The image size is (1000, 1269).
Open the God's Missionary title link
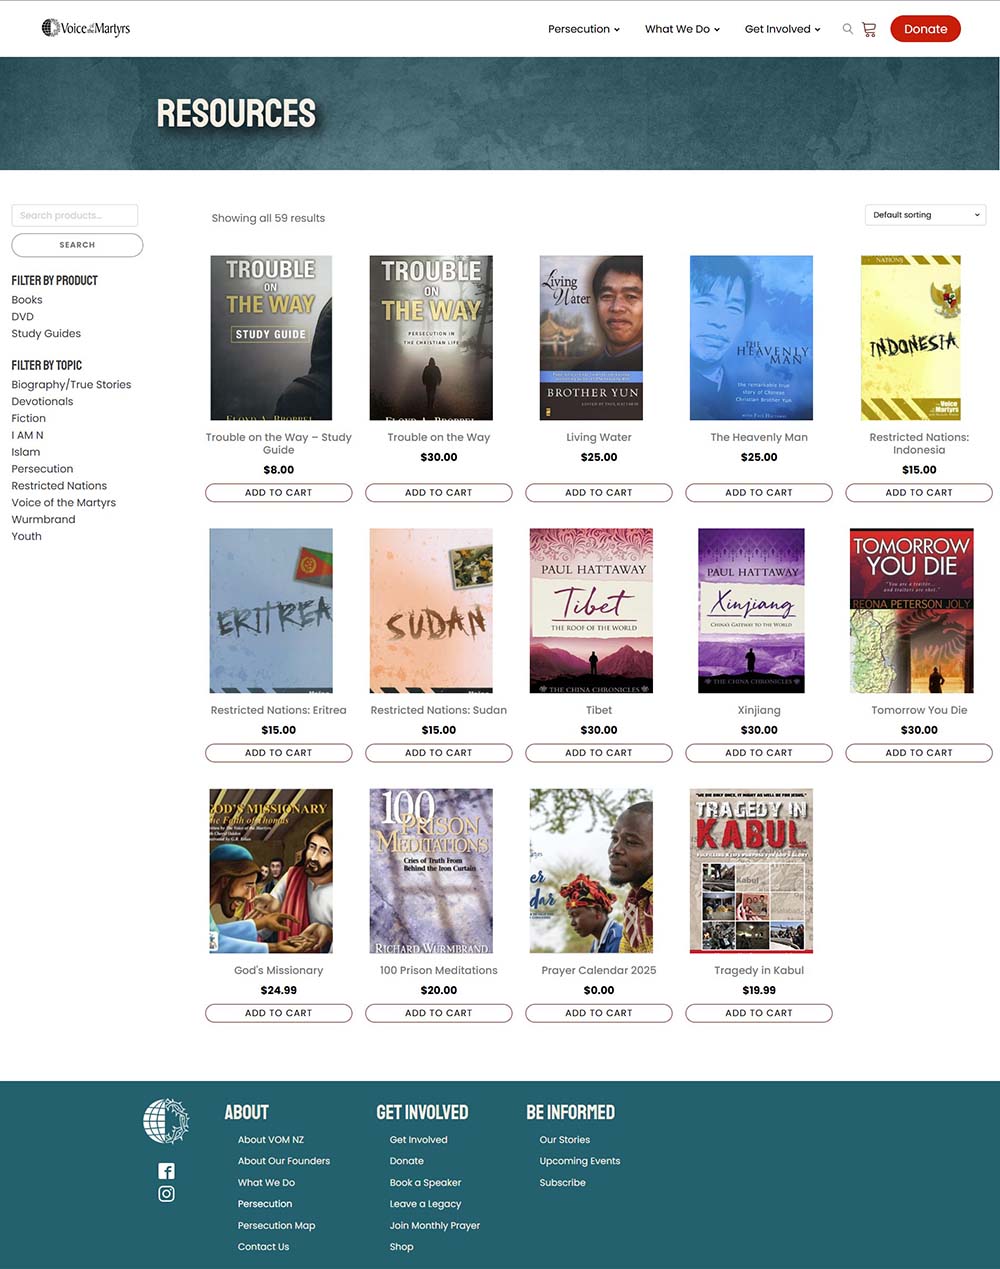click(x=279, y=971)
